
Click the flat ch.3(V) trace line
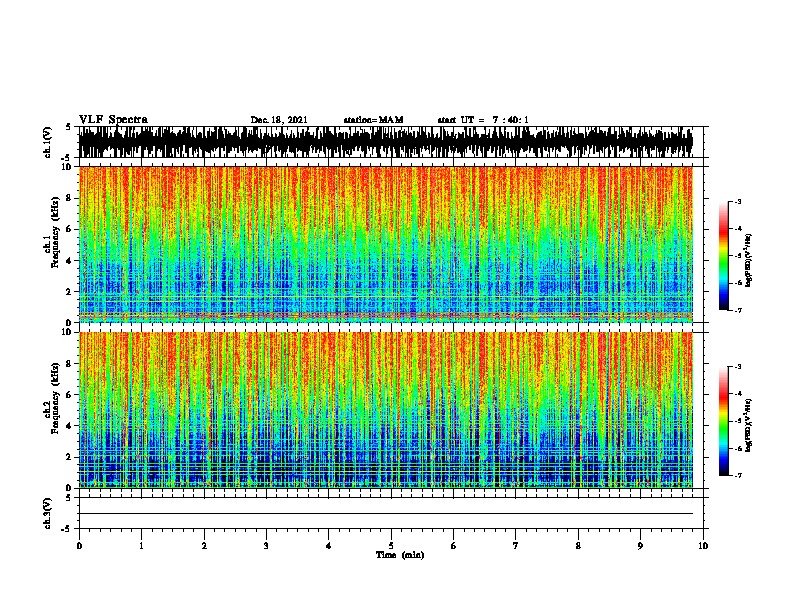(386, 514)
